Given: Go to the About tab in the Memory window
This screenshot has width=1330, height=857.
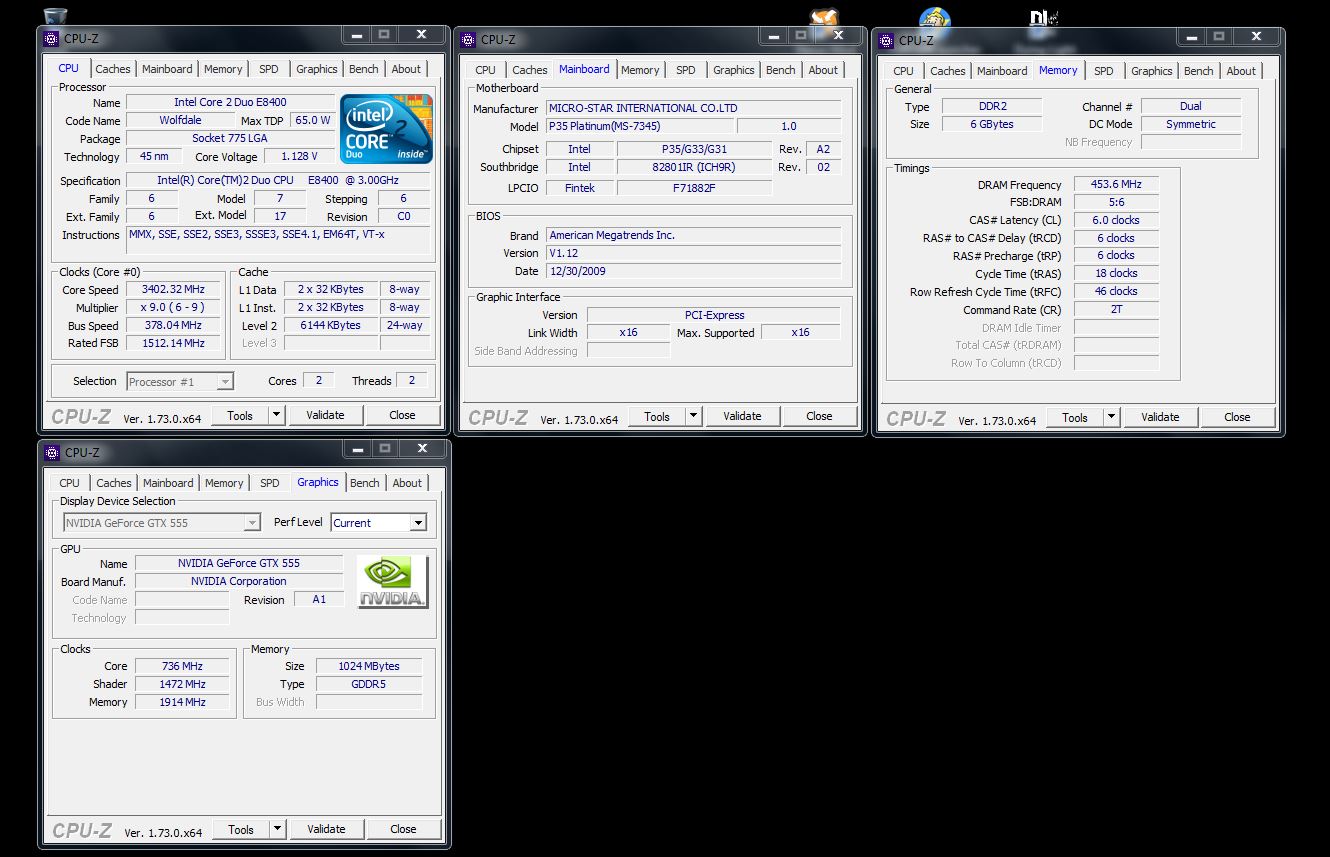Looking at the screenshot, I should [1241, 71].
